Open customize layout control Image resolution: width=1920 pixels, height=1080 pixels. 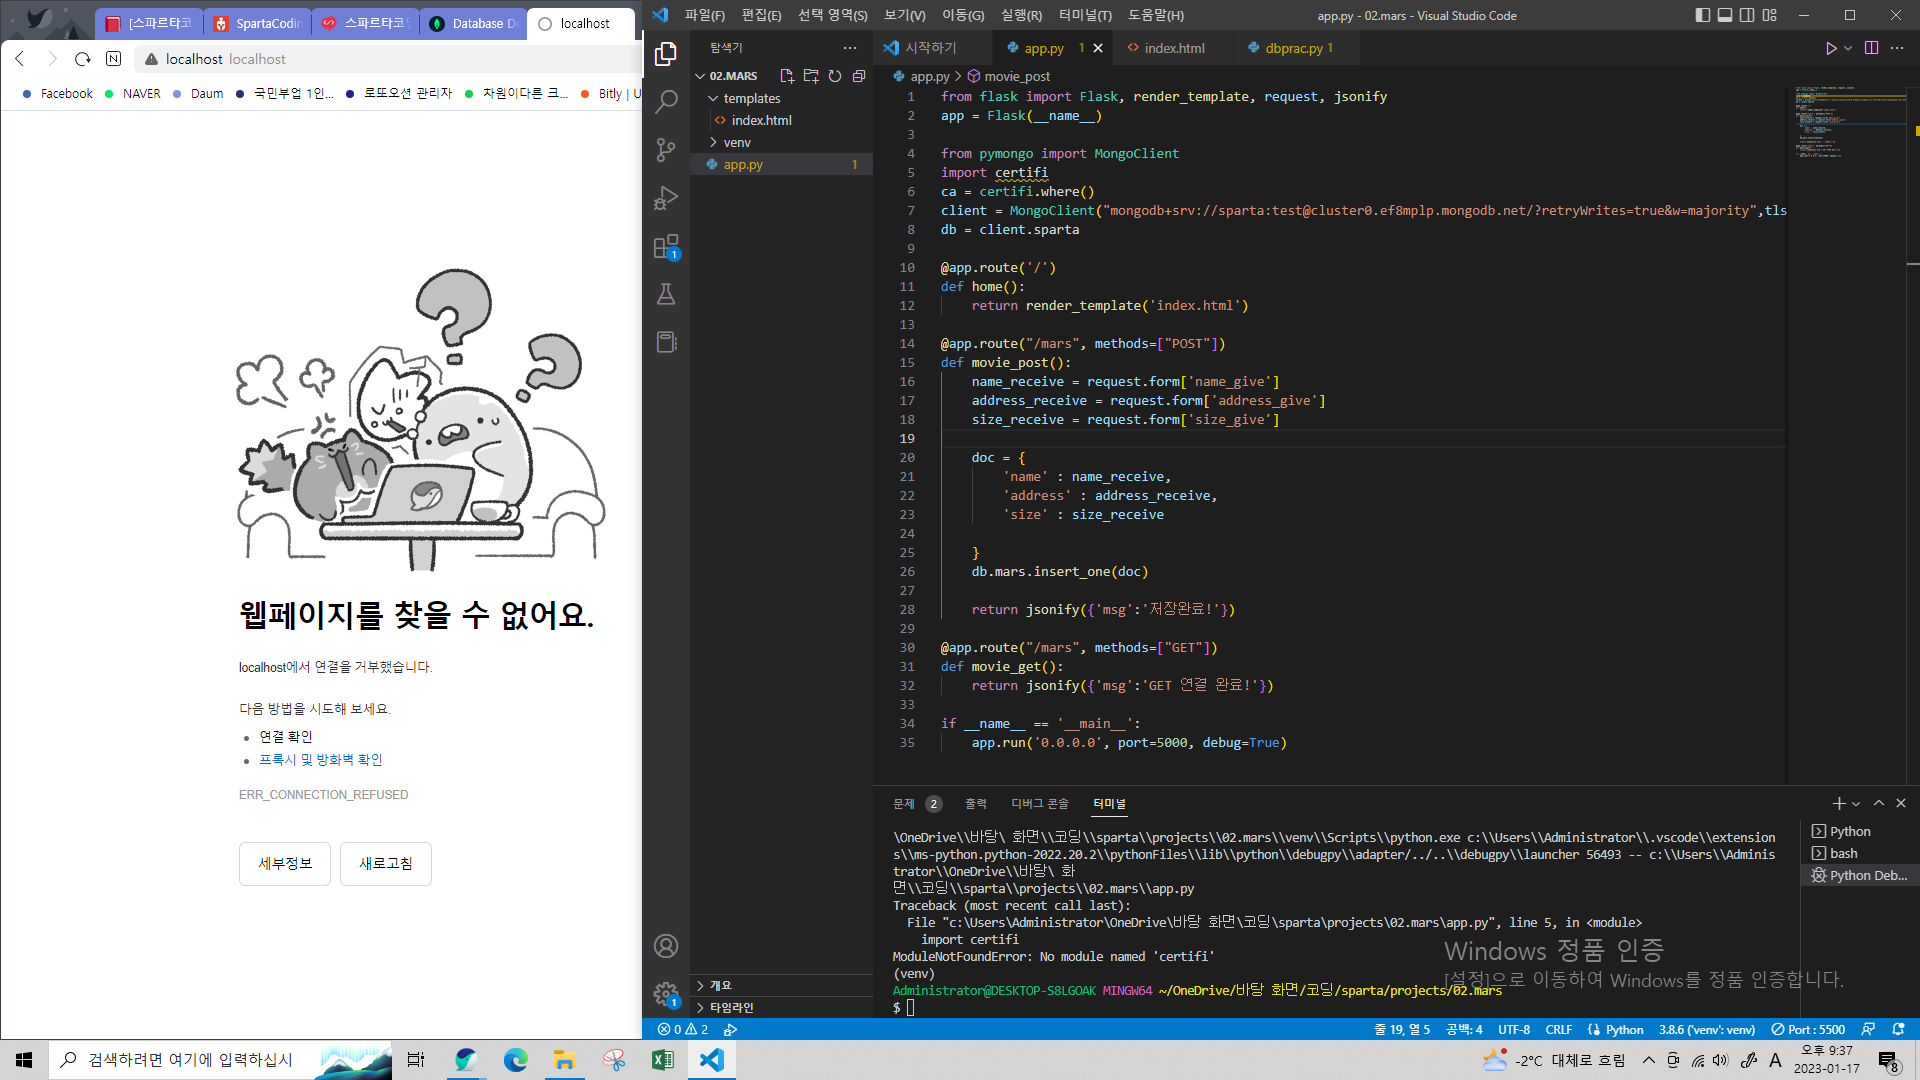(1770, 15)
